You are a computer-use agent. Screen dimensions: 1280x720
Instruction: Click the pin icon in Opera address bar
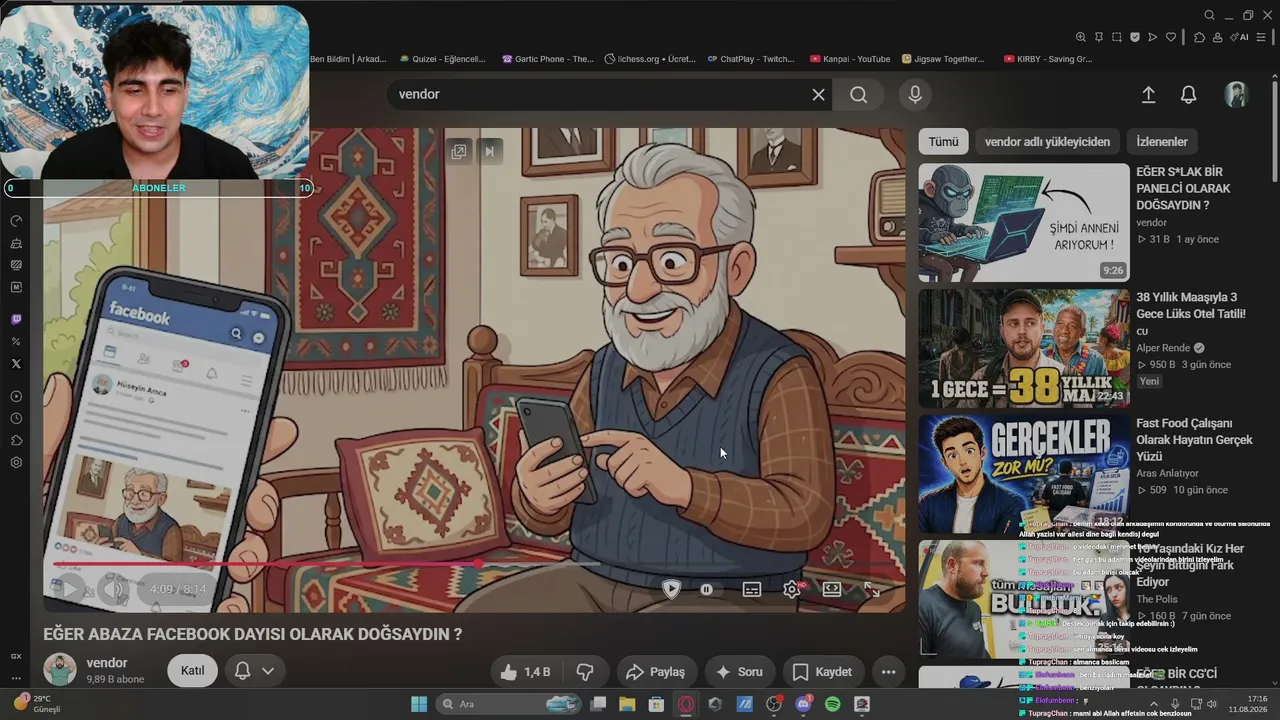[x=1098, y=37]
